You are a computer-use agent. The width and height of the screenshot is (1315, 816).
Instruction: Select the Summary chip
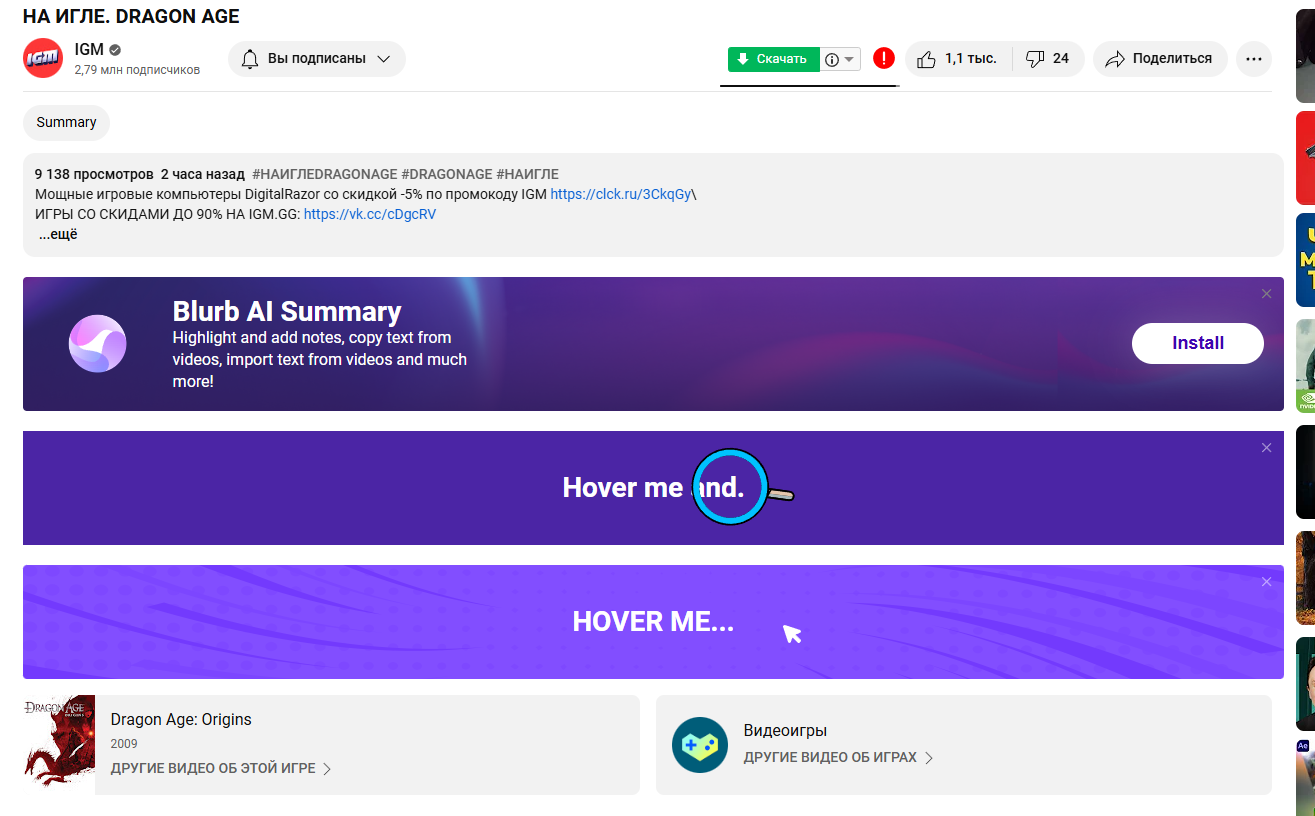pyautogui.click(x=66, y=123)
